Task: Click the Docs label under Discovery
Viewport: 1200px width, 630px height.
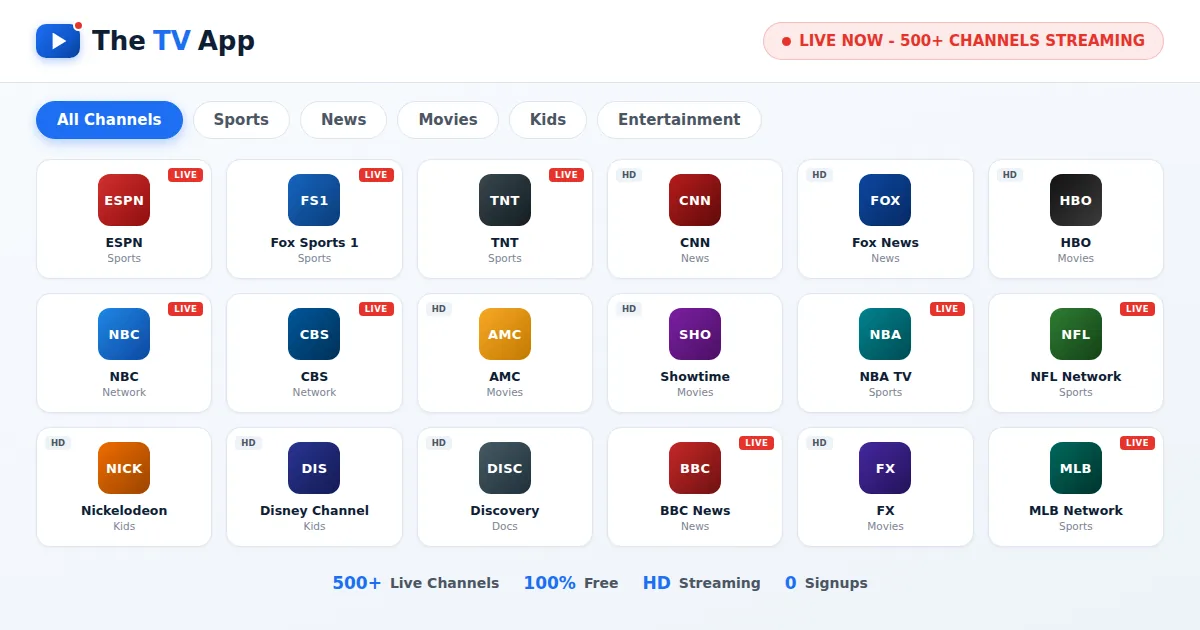Action: [505, 527]
